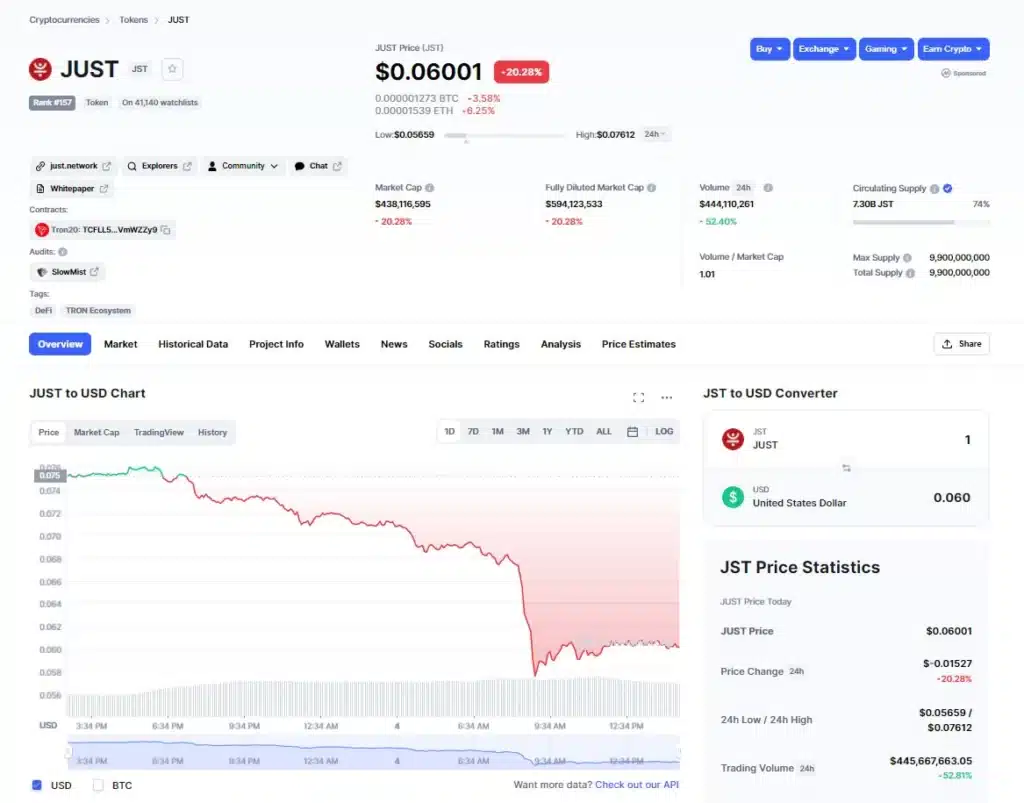Open the chart more options menu
Viewport: 1024px width, 803px height.
point(666,398)
